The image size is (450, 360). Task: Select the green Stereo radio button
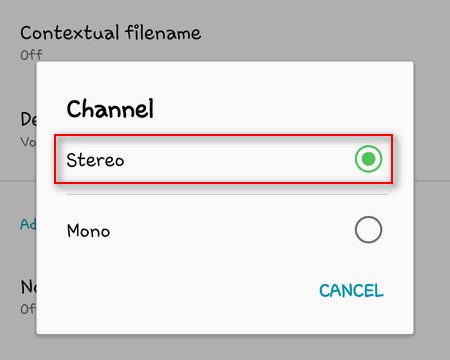click(x=368, y=159)
